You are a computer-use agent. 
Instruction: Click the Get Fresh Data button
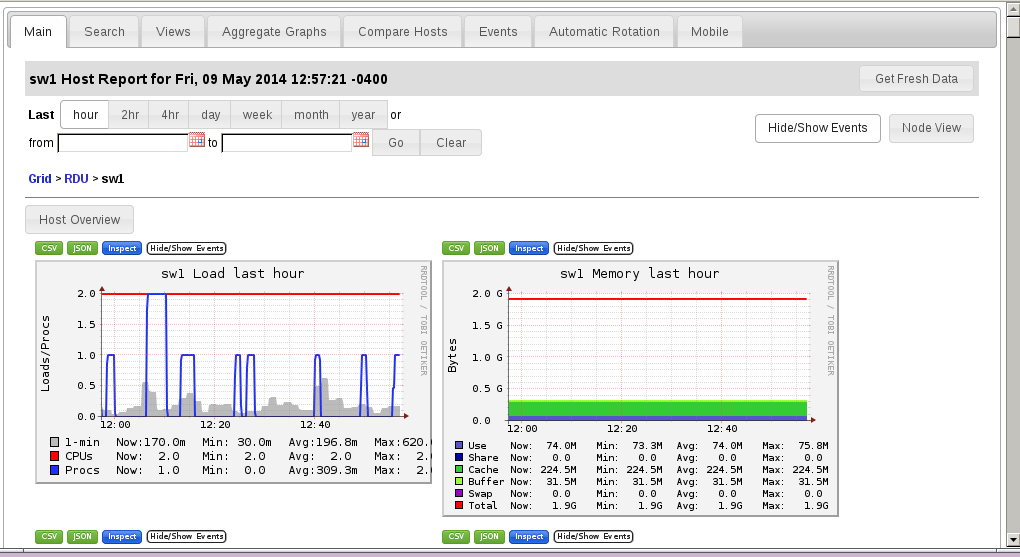pyautogui.click(x=916, y=79)
